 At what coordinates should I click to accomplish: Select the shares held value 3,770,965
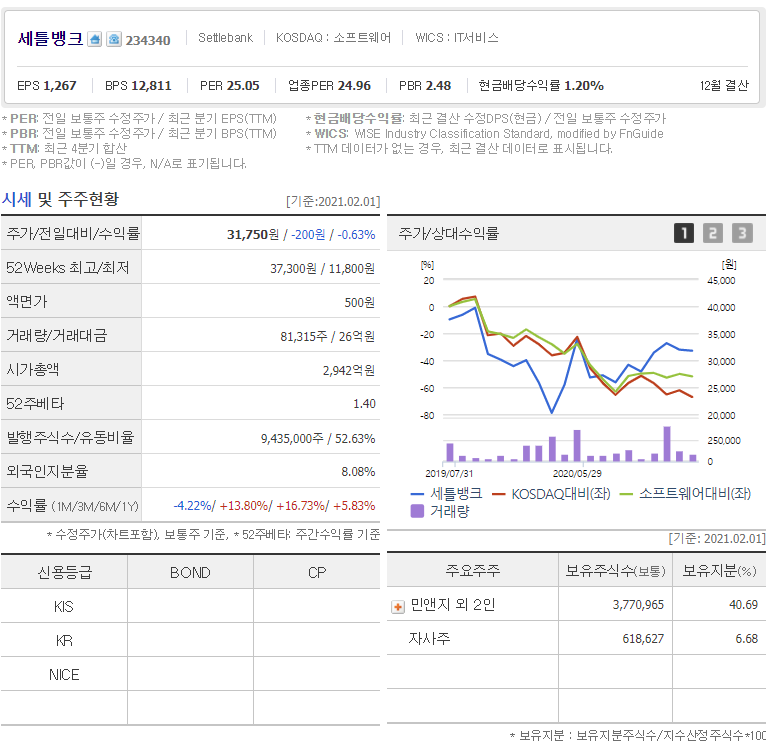pyautogui.click(x=638, y=605)
